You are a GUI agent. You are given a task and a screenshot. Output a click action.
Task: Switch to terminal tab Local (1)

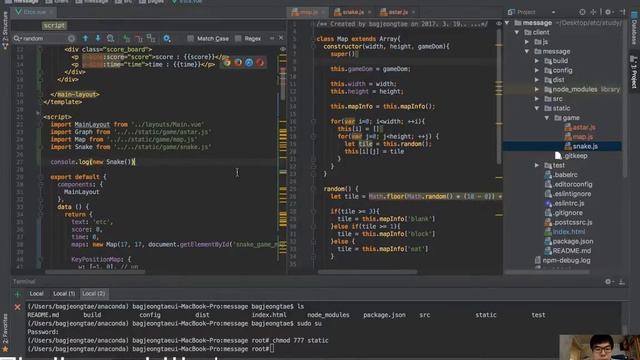click(64, 293)
